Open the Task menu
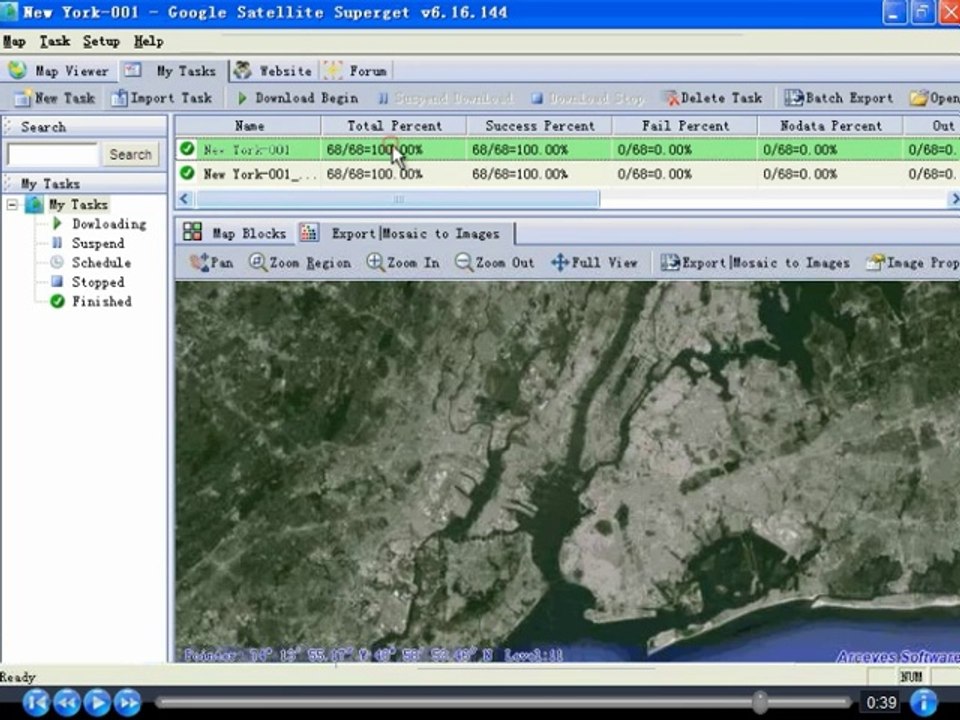 click(54, 41)
